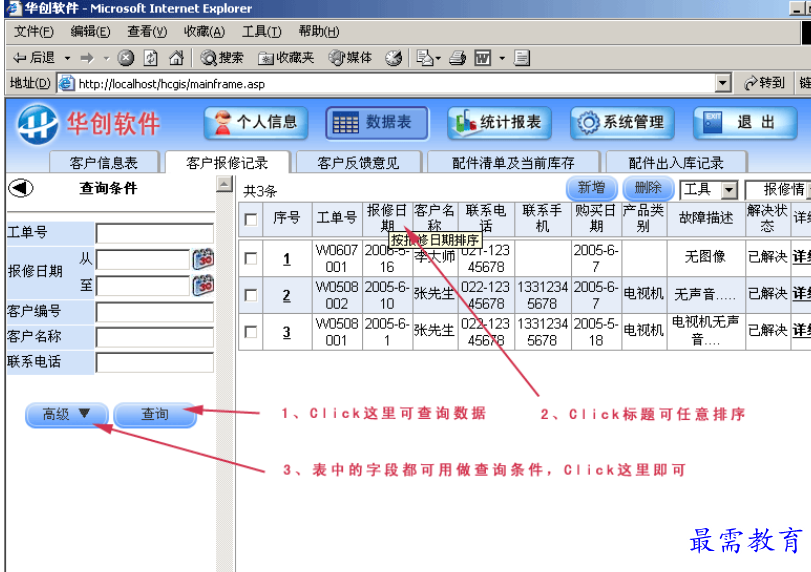Print the page icon
The width and height of the screenshot is (811, 572).
(457, 58)
